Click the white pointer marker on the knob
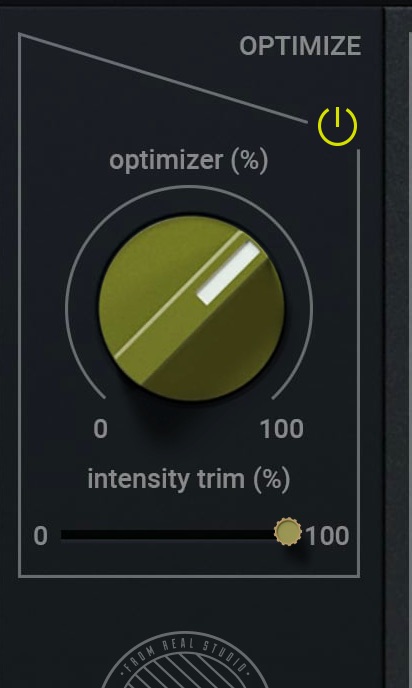The image size is (412, 688). coord(229,272)
